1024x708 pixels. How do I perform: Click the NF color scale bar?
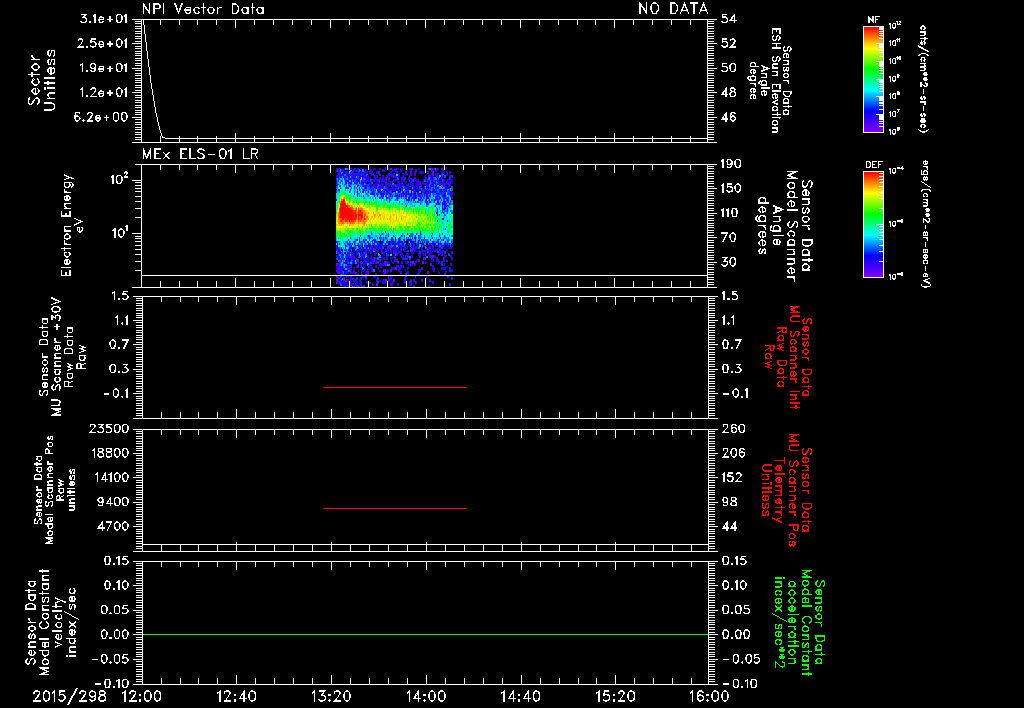[x=873, y=79]
